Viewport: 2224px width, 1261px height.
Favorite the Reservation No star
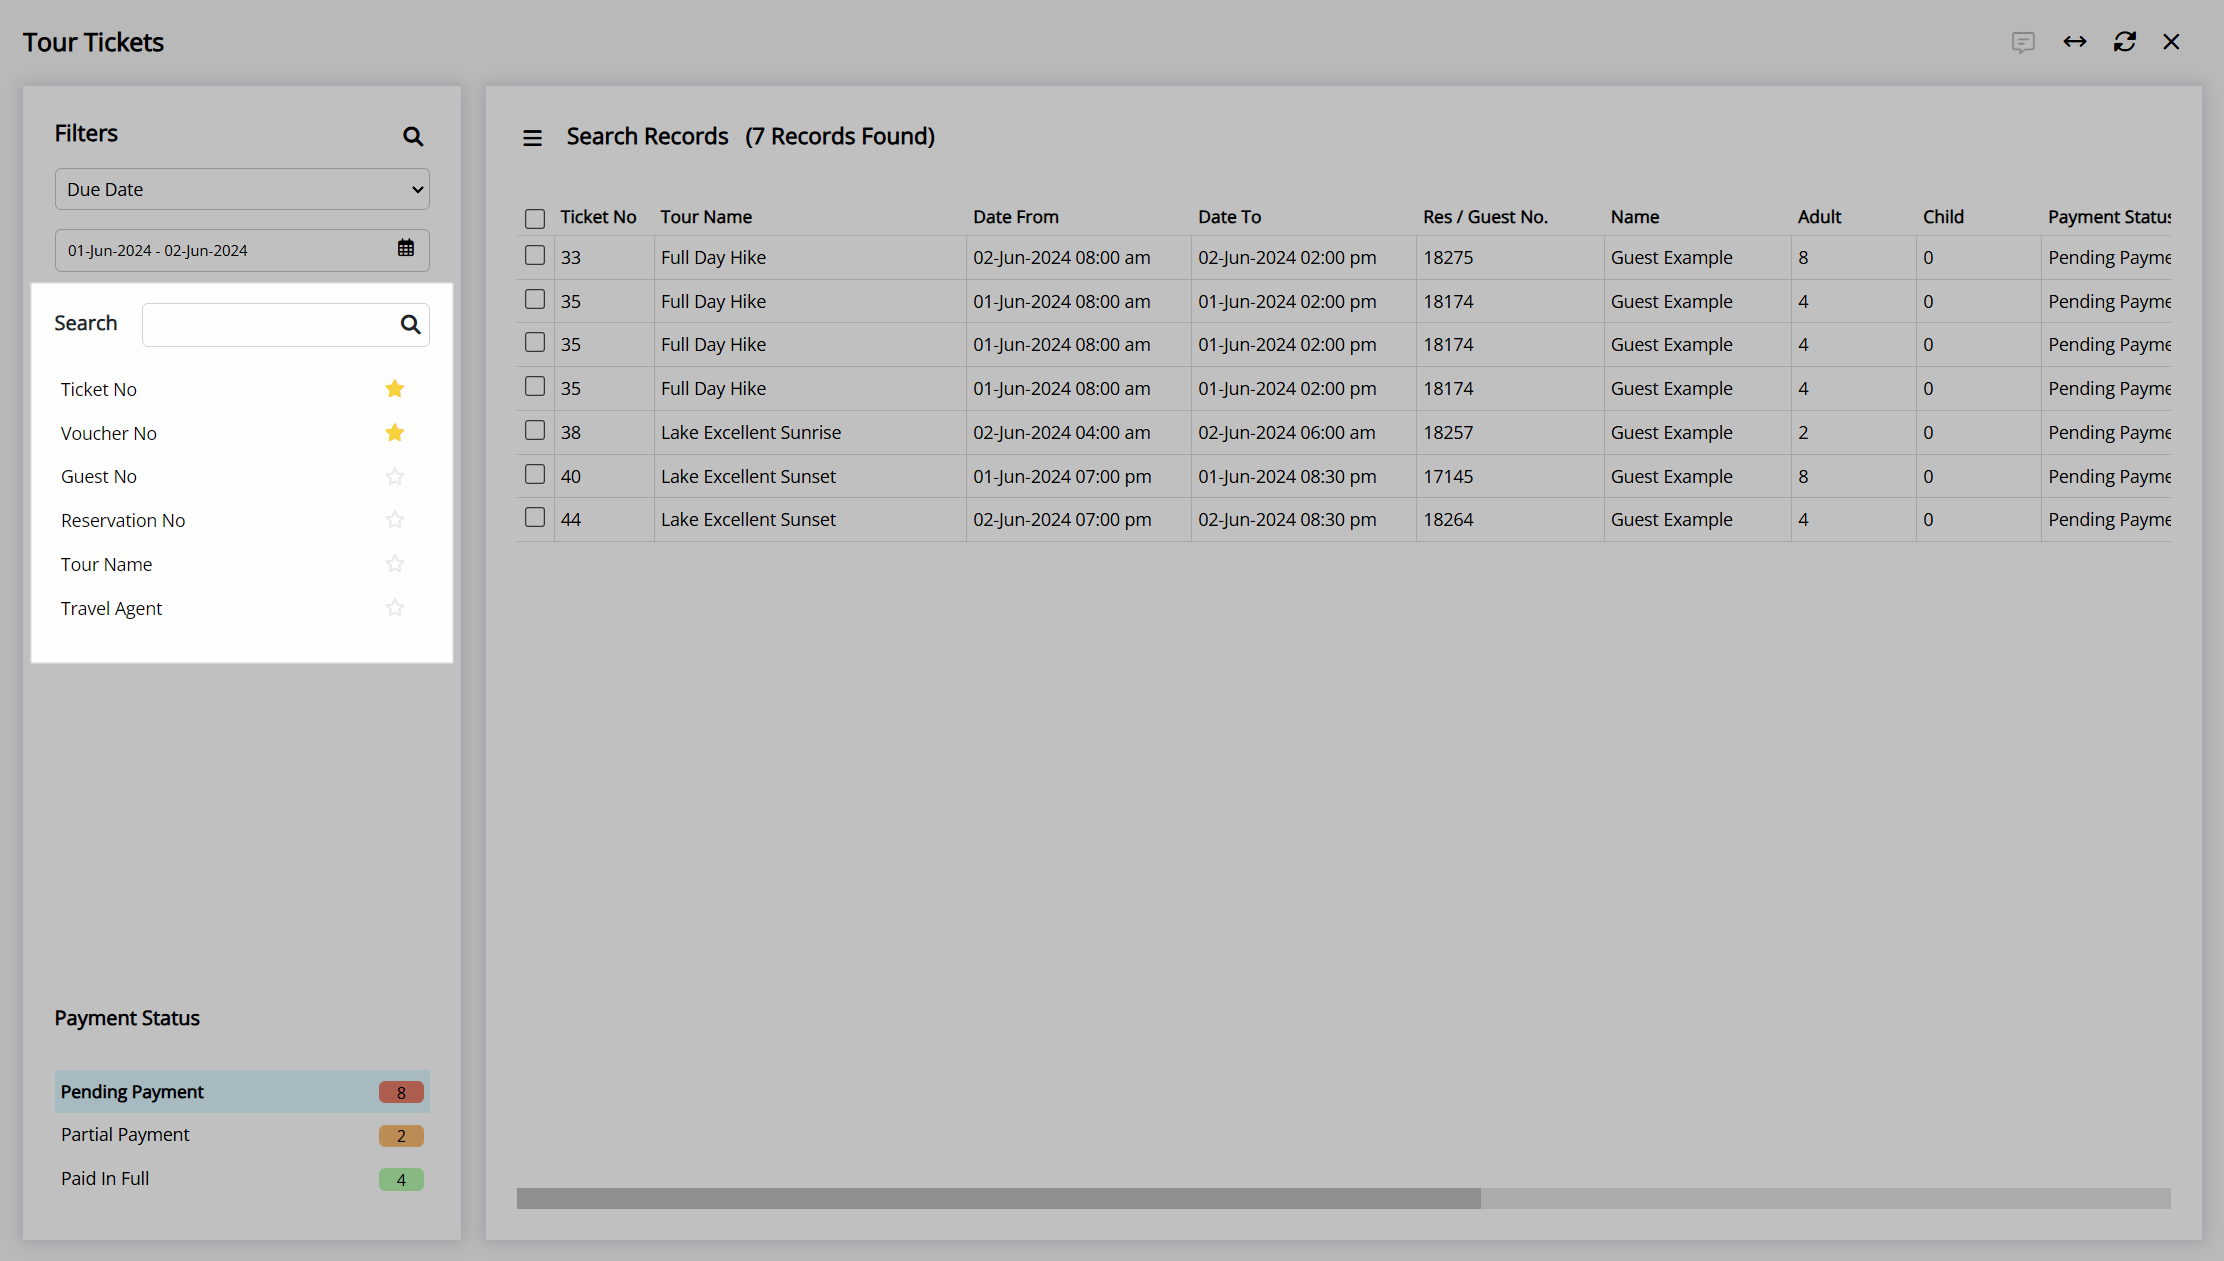(395, 520)
